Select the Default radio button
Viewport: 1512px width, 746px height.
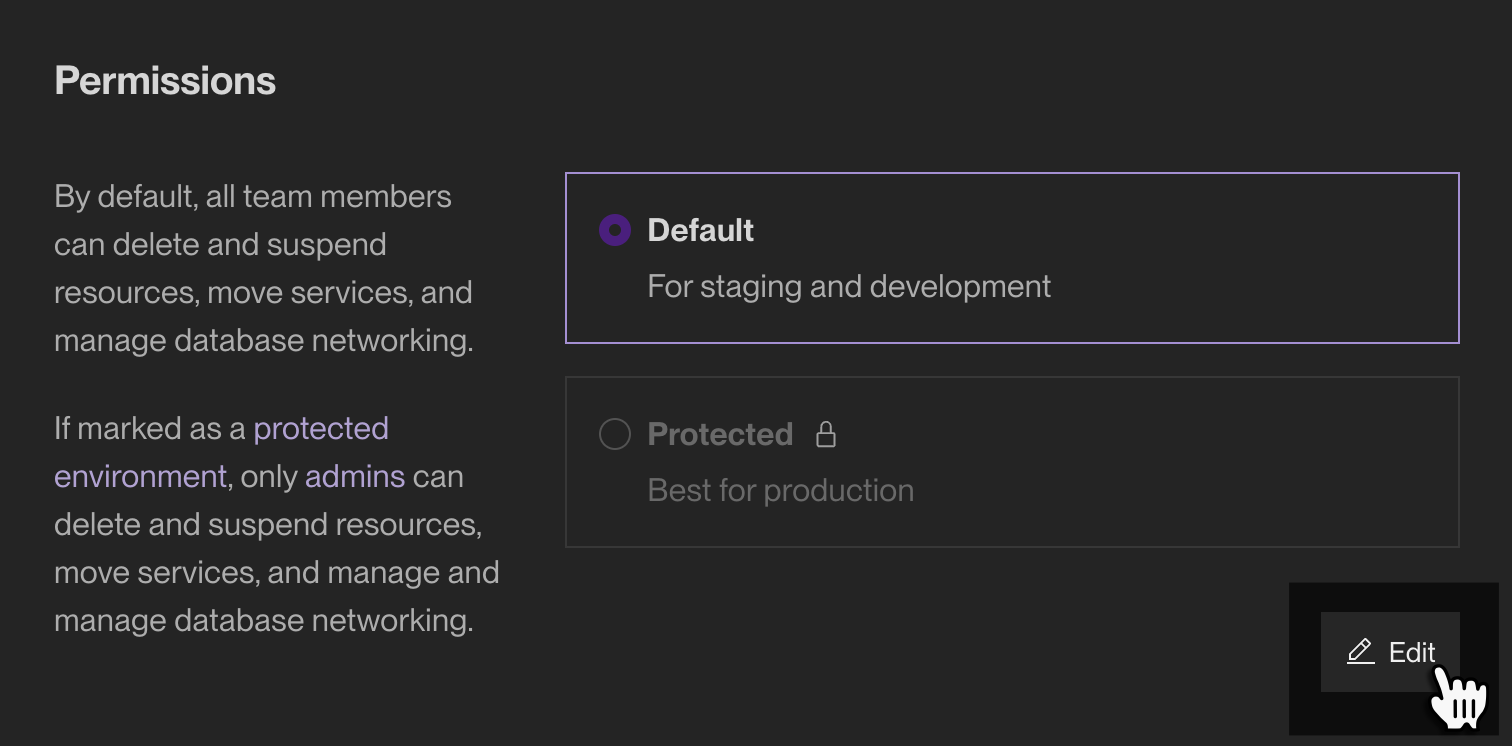coord(614,229)
